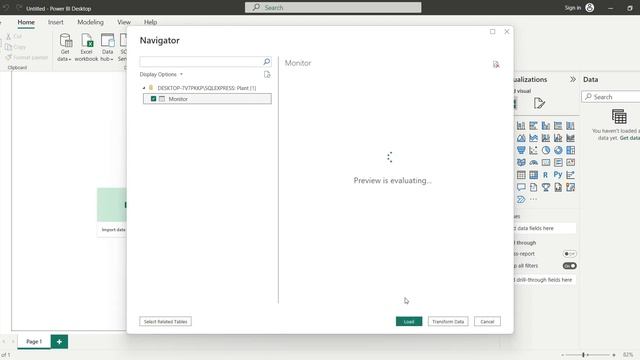The height and width of the screenshot is (360, 640).
Task: Select the Funnel chart visual
Action: pos(521,150)
